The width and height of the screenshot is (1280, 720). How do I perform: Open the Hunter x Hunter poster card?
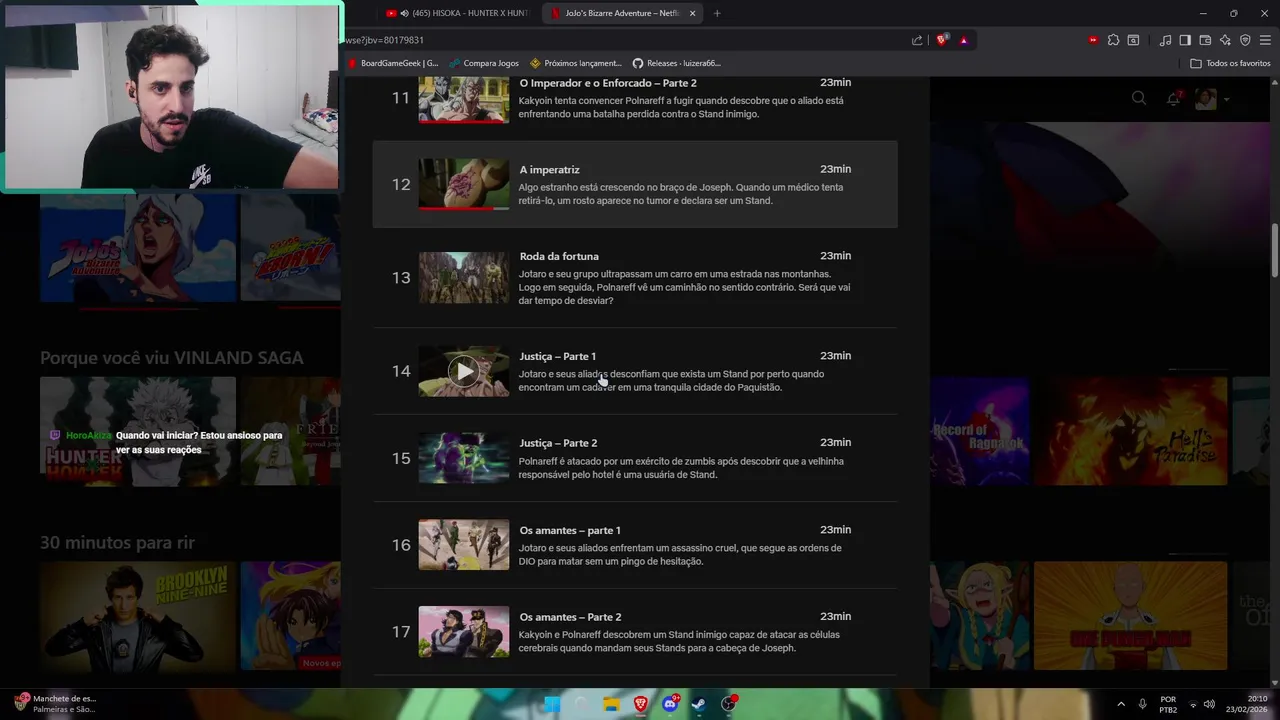point(138,431)
